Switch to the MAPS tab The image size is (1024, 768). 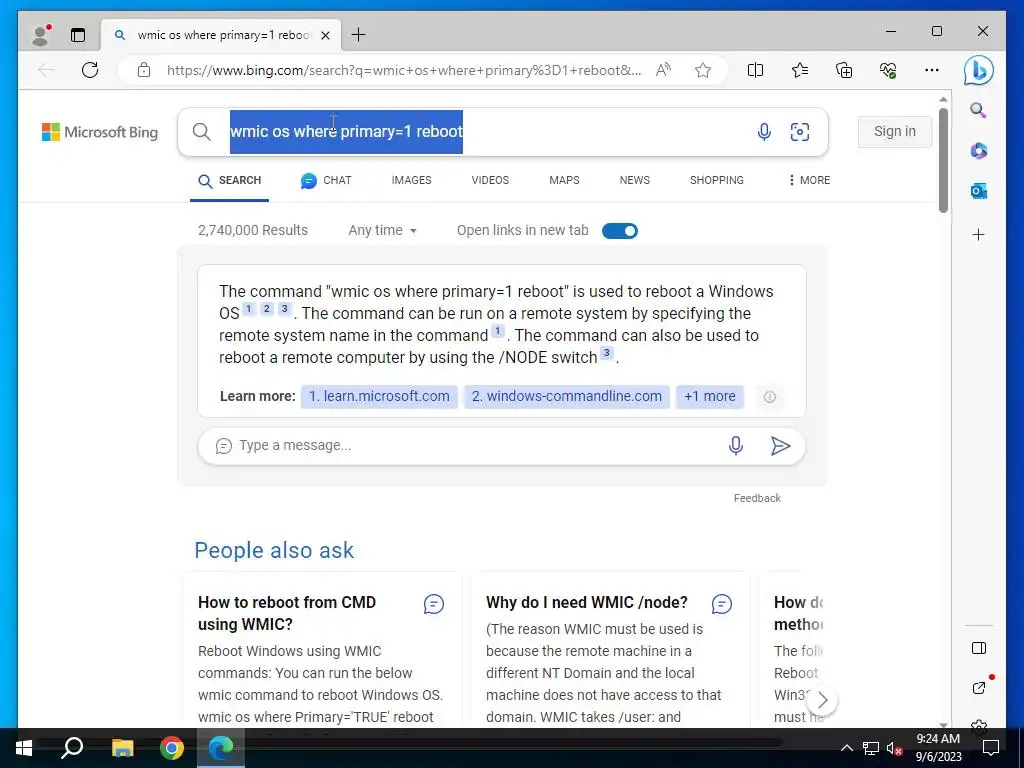[564, 180]
